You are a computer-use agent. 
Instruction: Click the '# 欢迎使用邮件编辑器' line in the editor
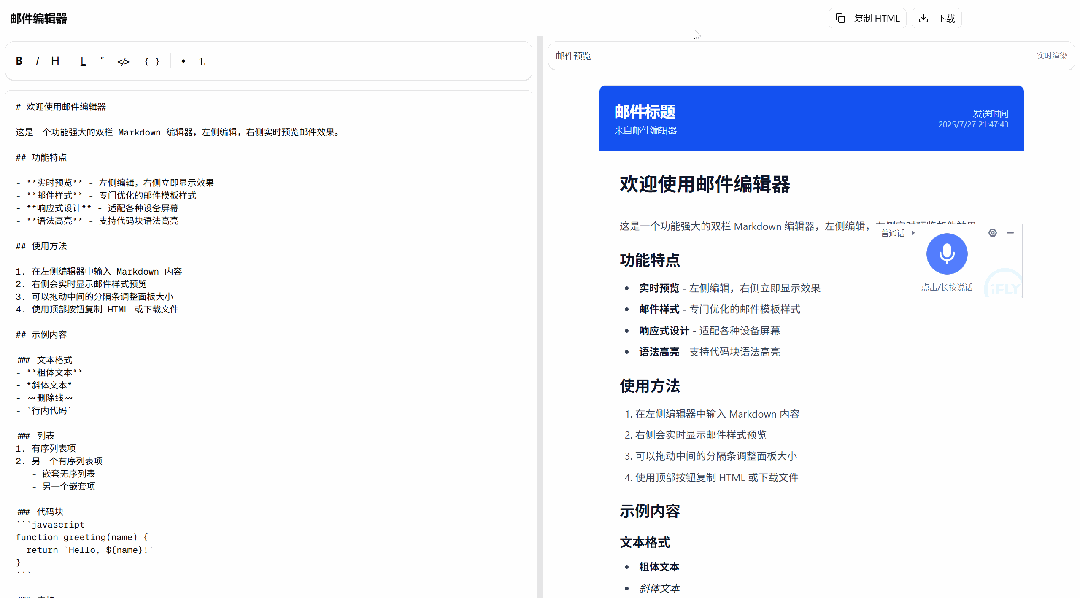(x=61, y=107)
